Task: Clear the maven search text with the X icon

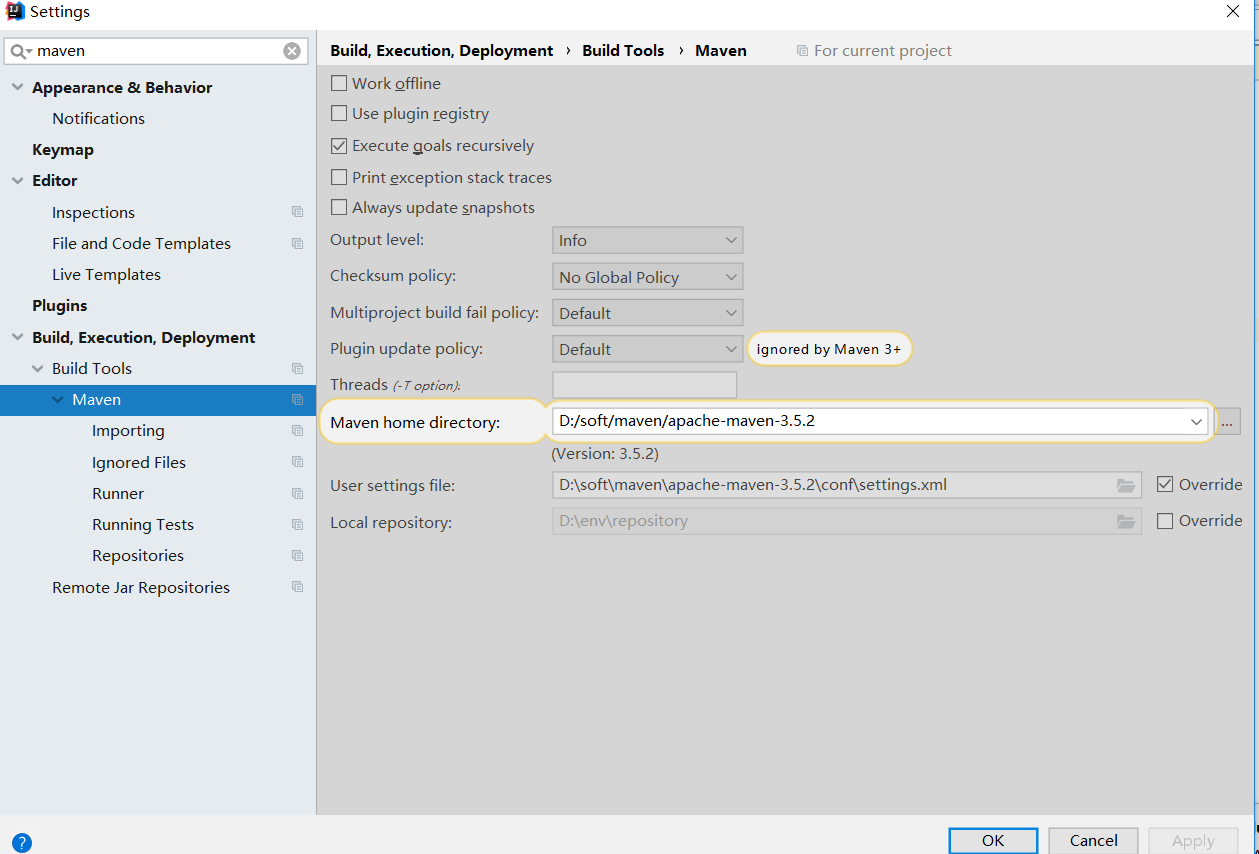Action: coord(292,51)
